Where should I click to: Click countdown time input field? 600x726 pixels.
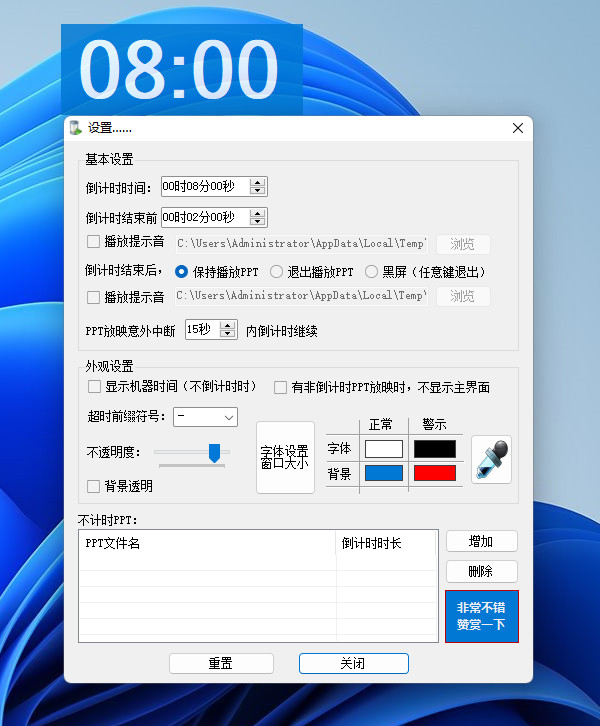pos(204,186)
